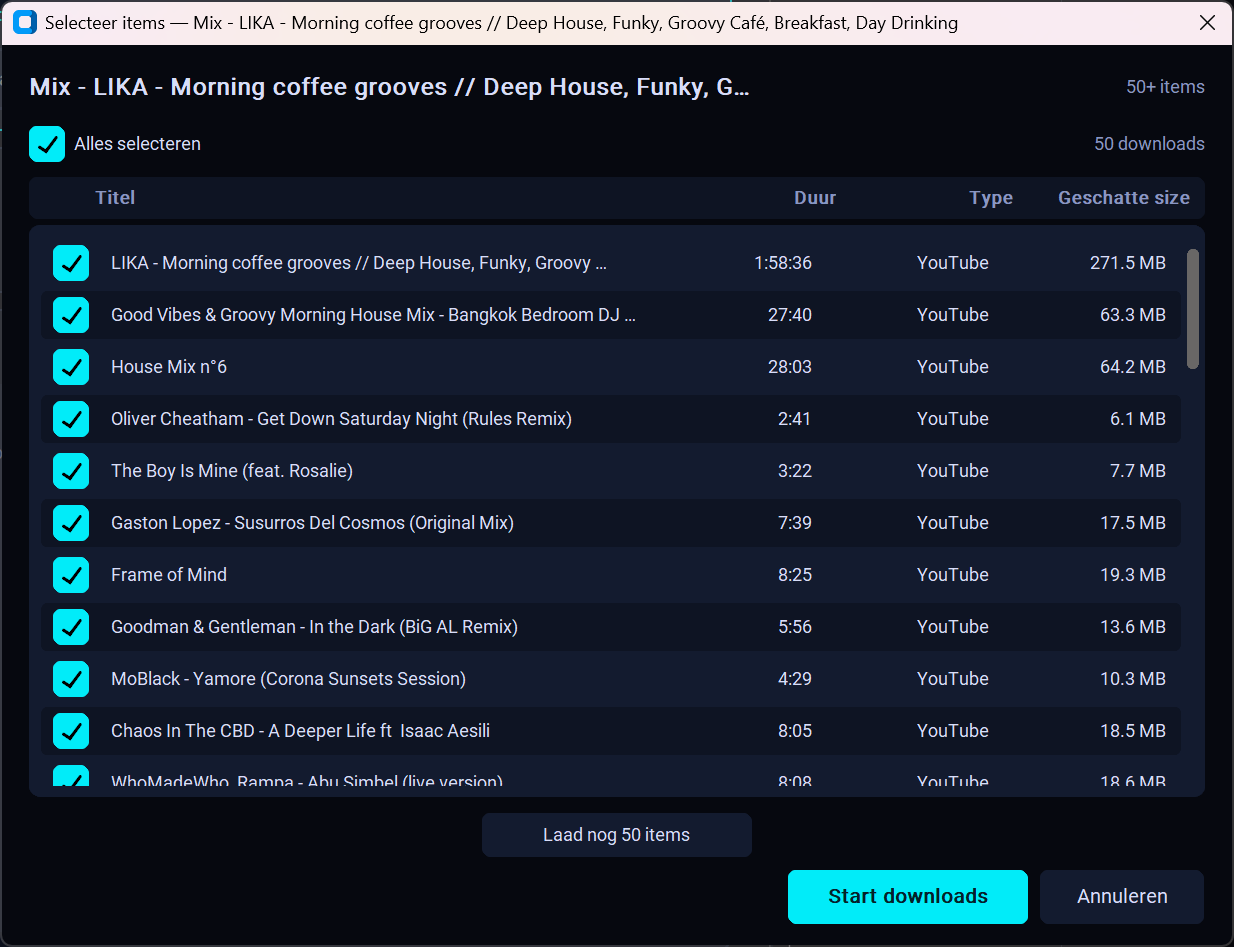Toggle the Alles selecteren checkbox
The image size is (1234, 947).
47,144
